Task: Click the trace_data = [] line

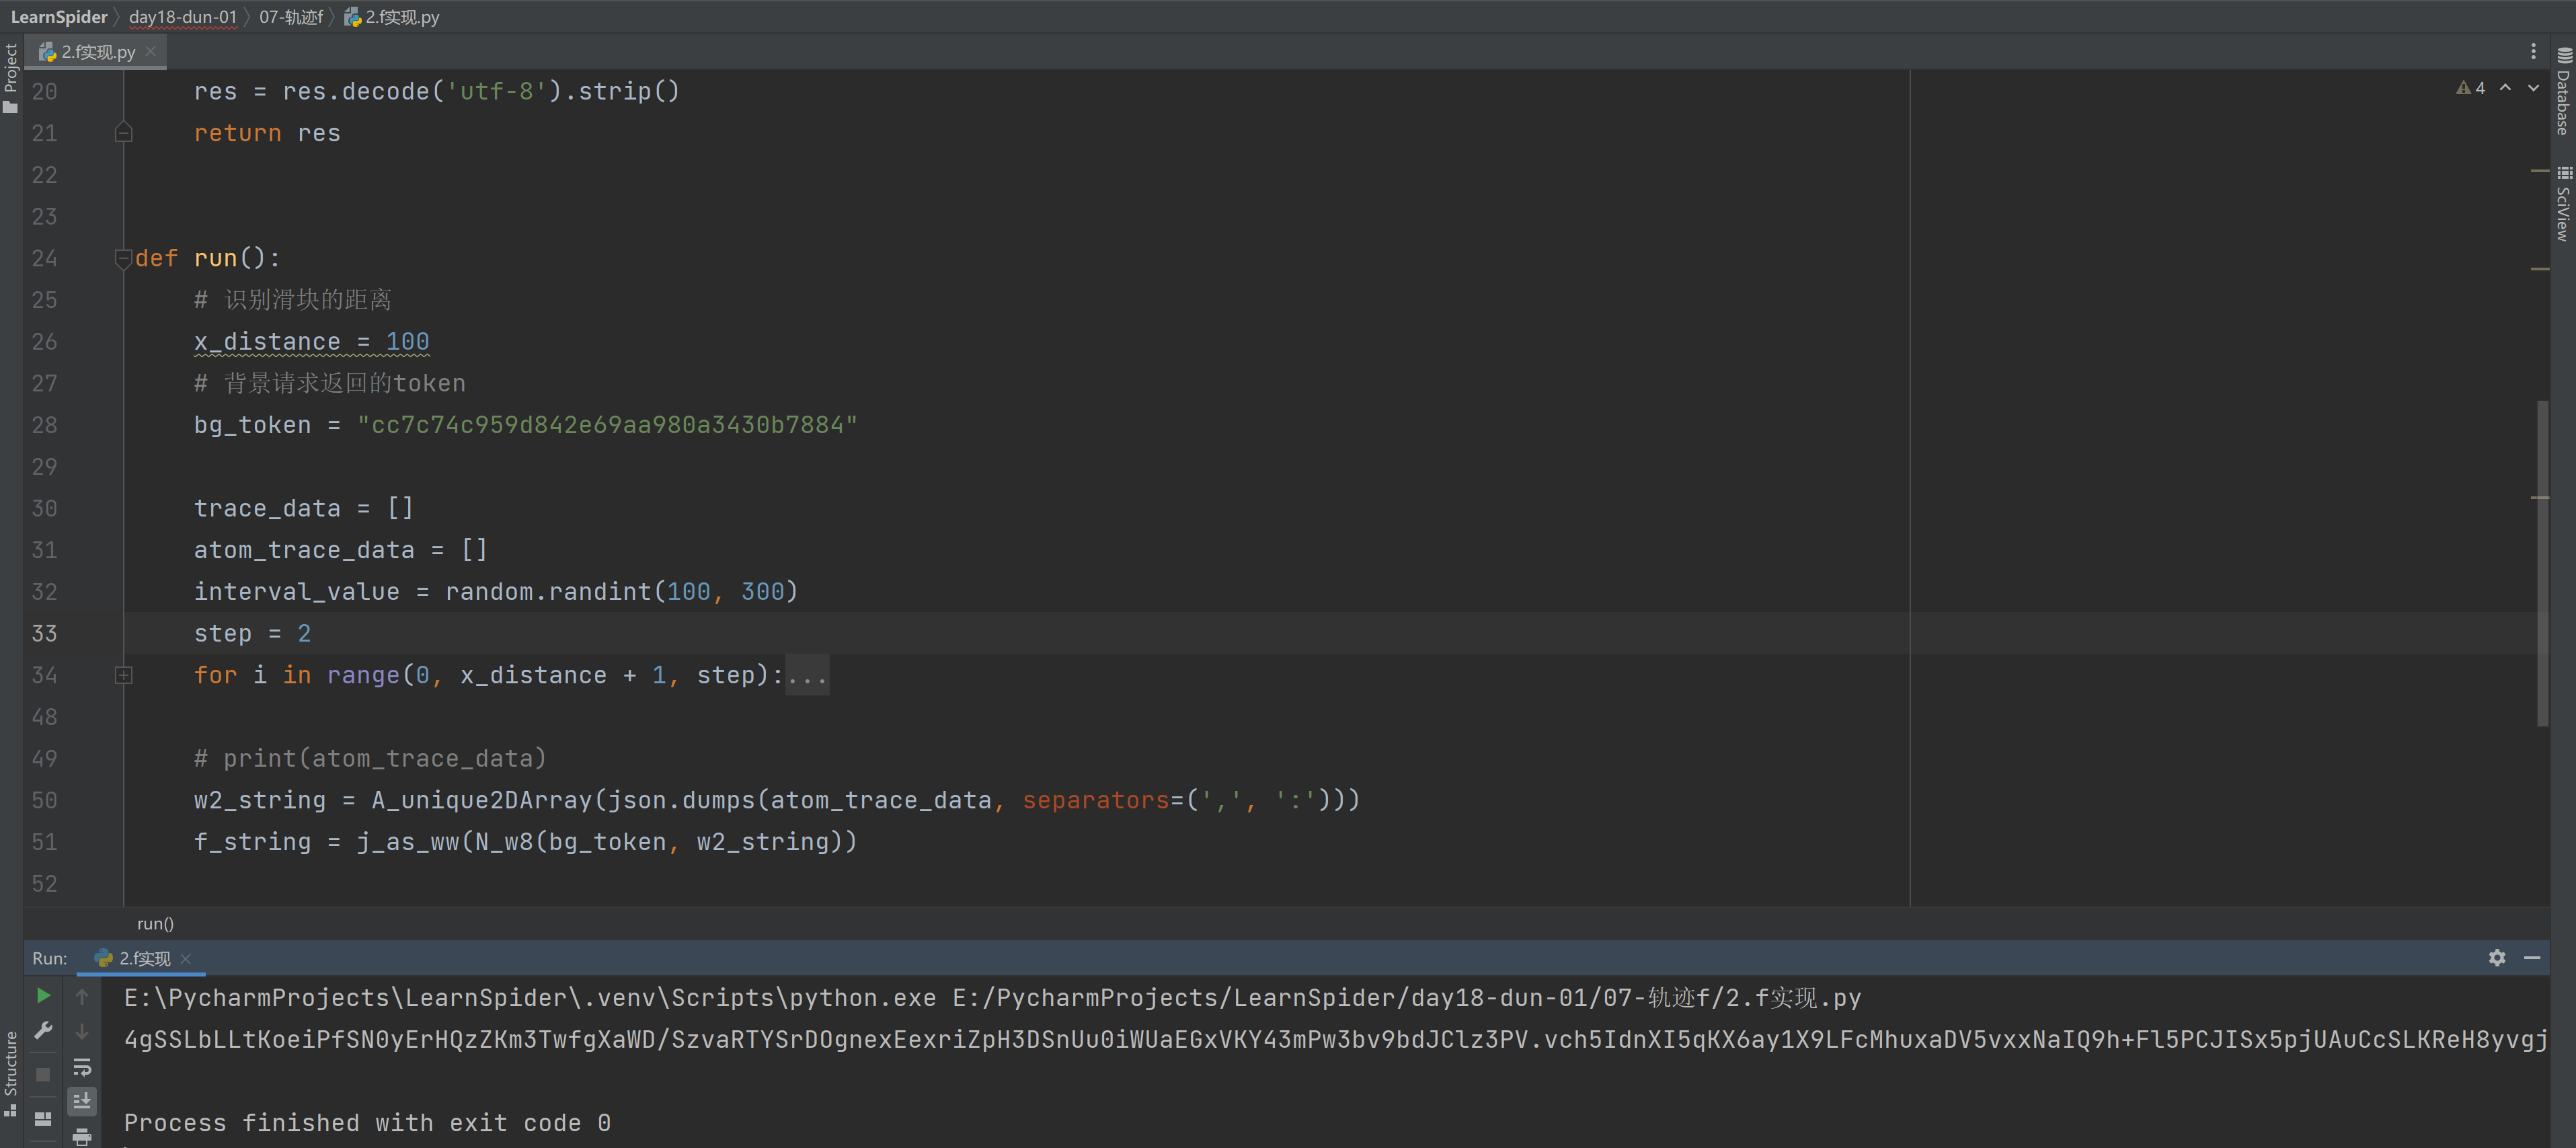Action: point(303,508)
